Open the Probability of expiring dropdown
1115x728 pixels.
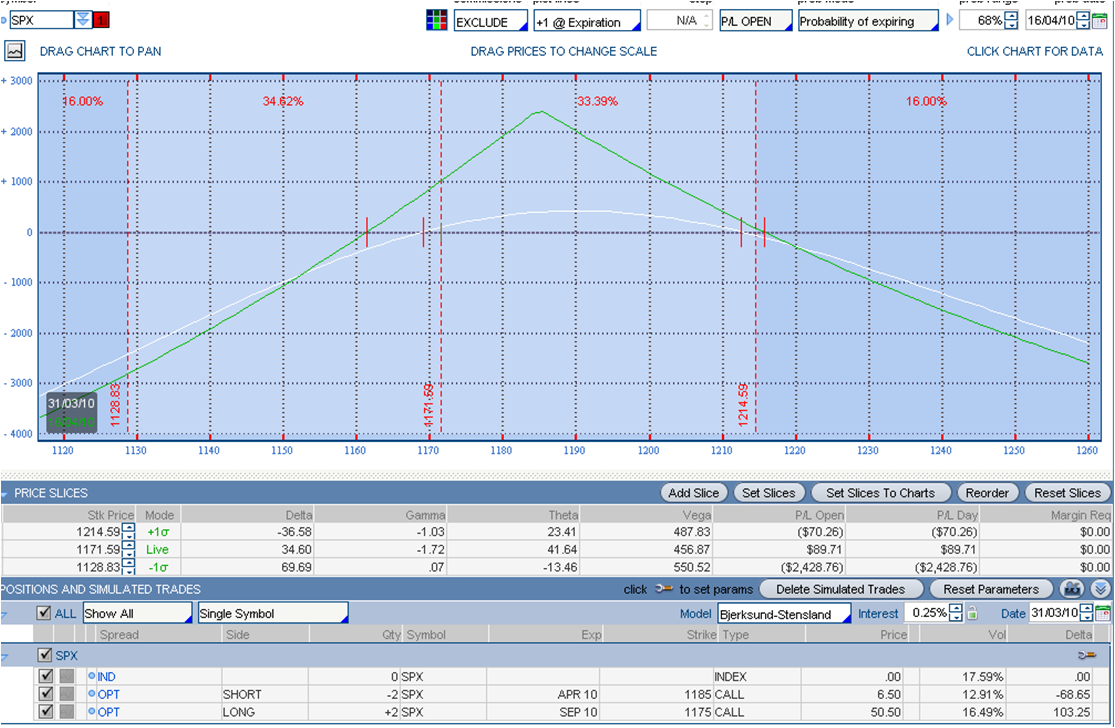pos(868,21)
